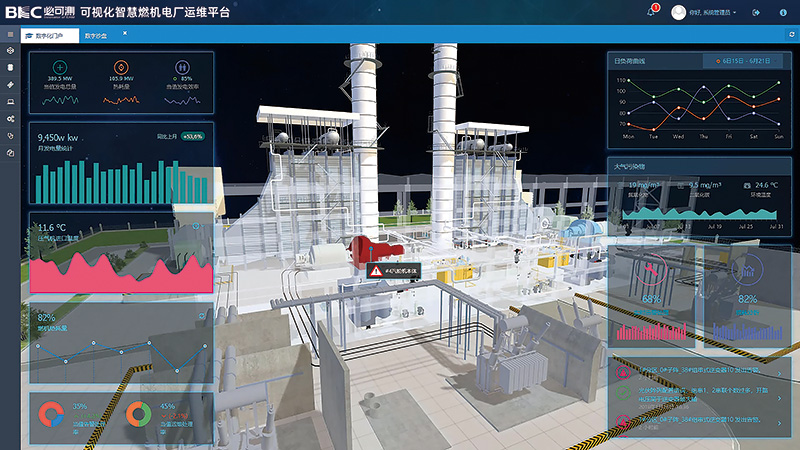Click the logout arrow icon in header

tap(755, 12)
